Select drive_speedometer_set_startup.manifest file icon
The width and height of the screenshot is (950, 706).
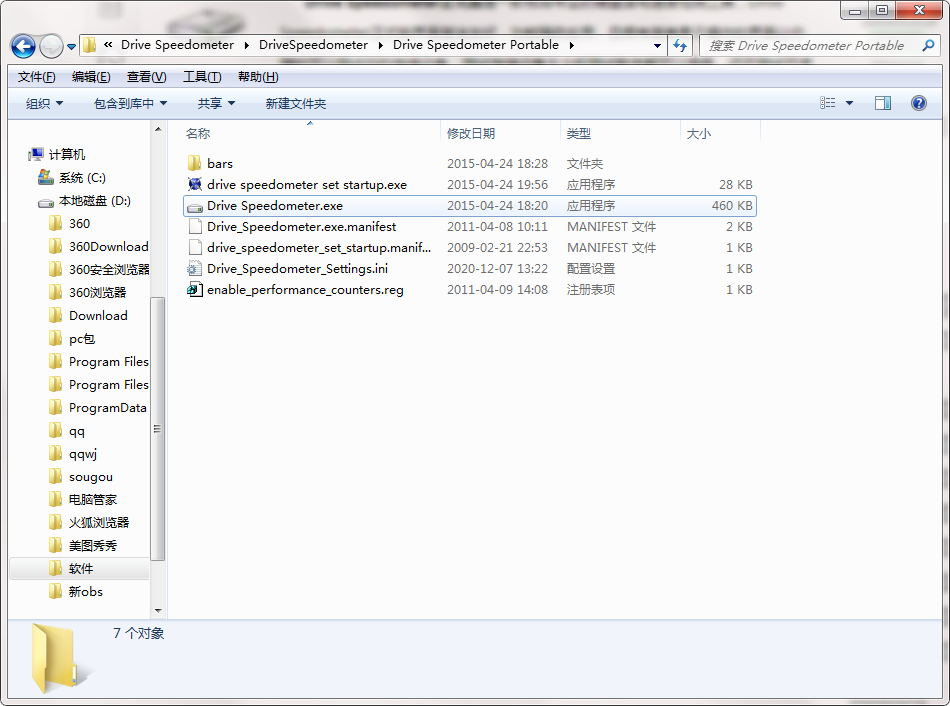[x=194, y=247]
